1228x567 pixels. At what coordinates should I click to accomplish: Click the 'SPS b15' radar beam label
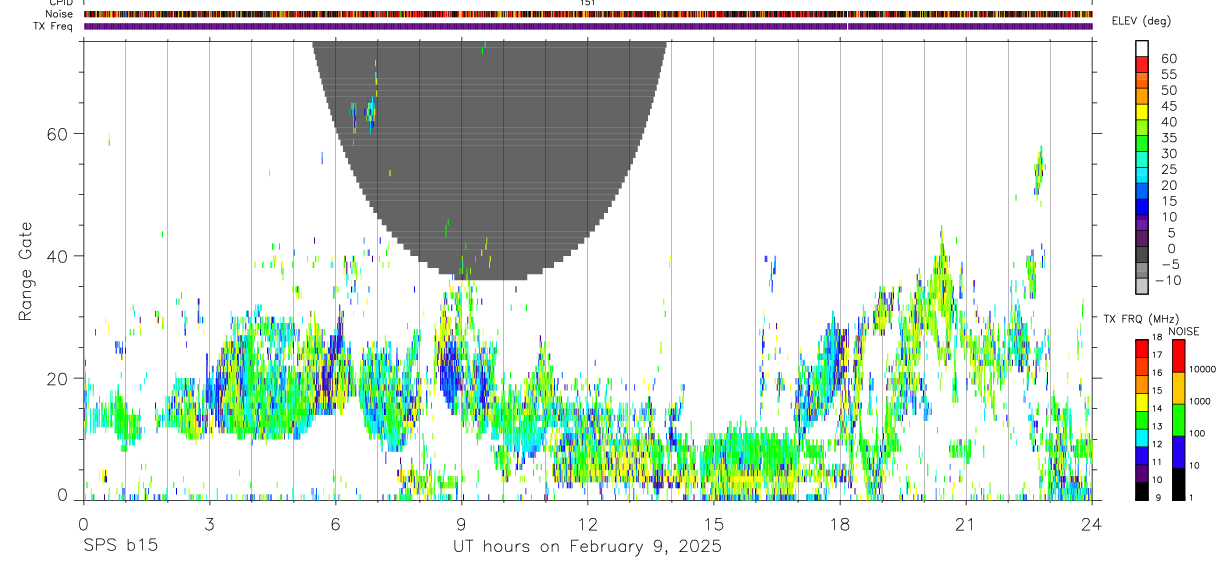(x=120, y=547)
